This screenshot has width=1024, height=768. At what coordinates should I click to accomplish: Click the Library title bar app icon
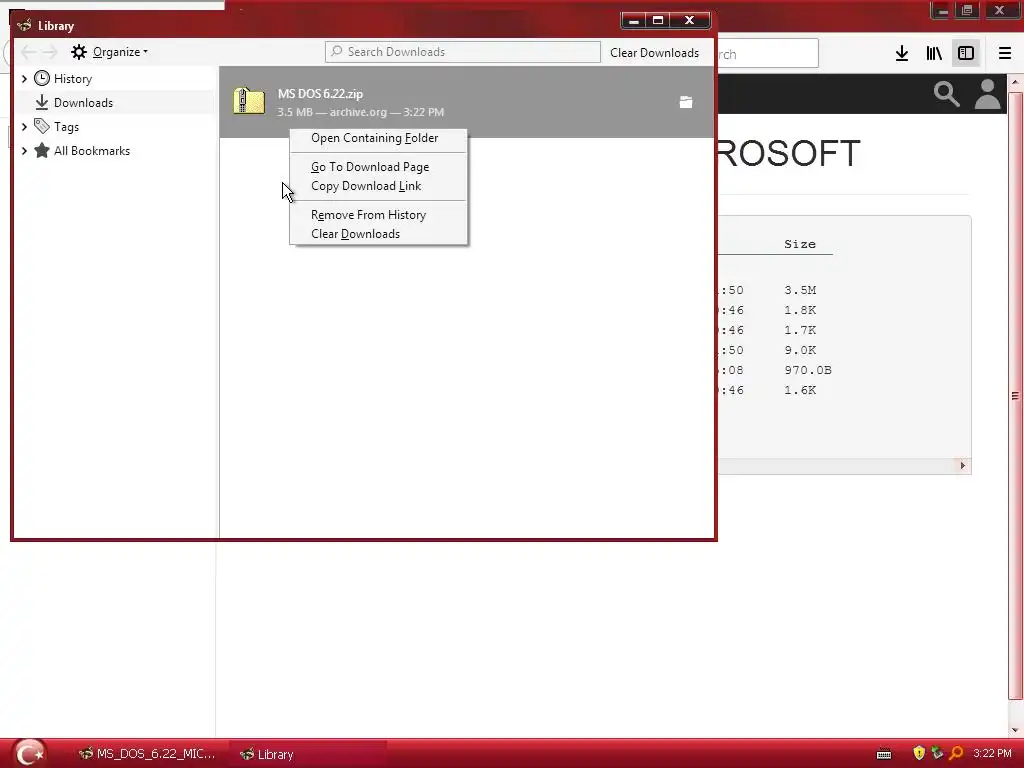[x=25, y=25]
